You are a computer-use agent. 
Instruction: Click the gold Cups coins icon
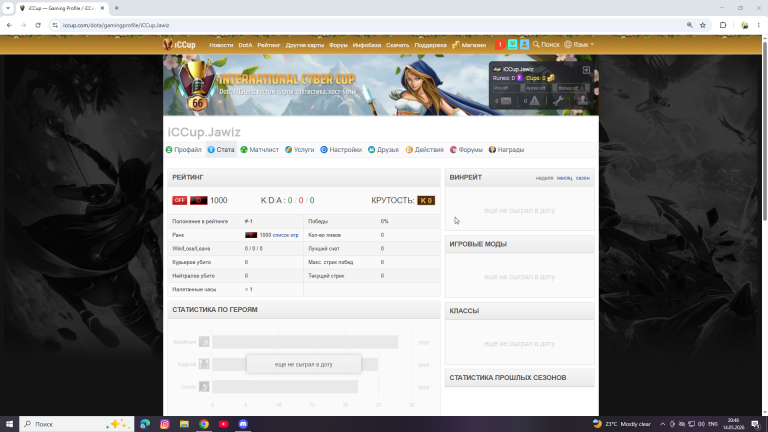(551, 78)
